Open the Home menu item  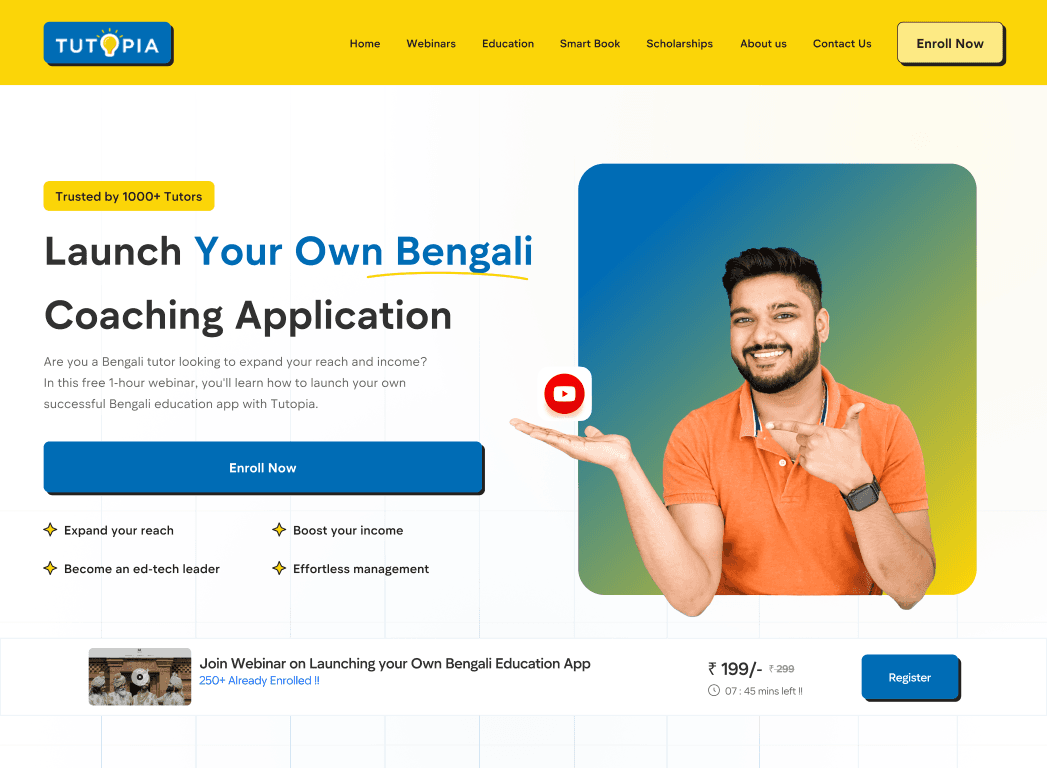pos(365,43)
